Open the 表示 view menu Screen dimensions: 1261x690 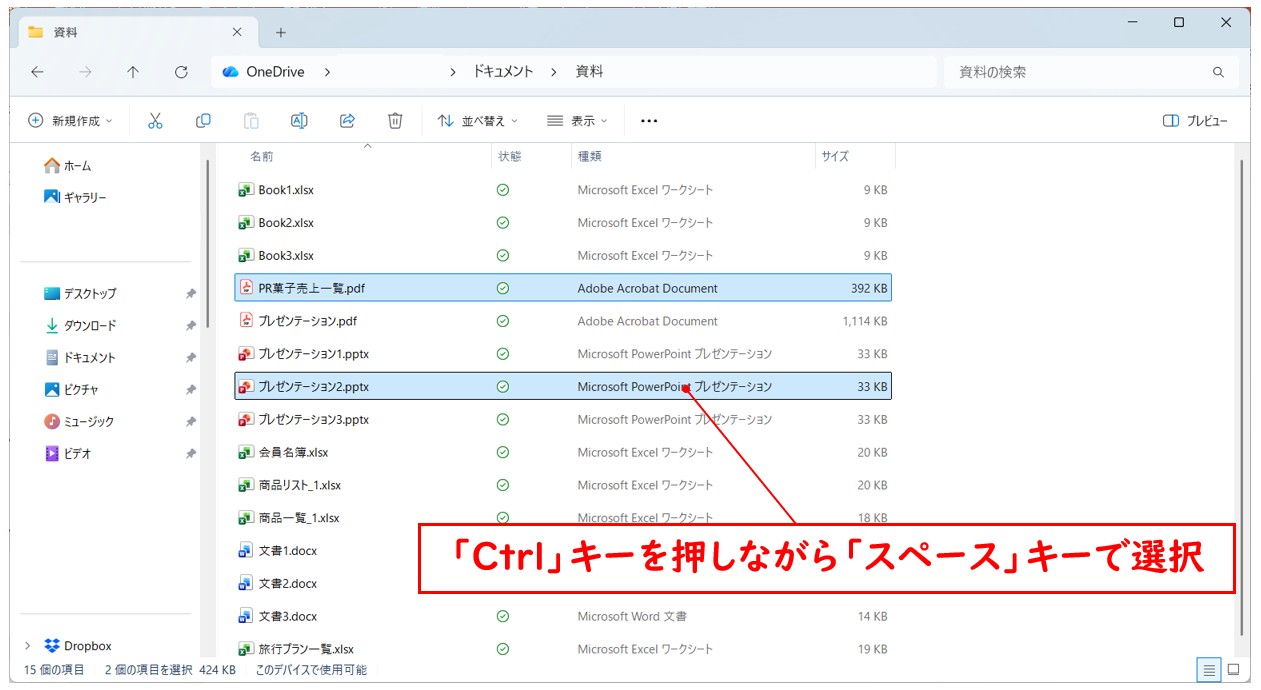pos(576,120)
